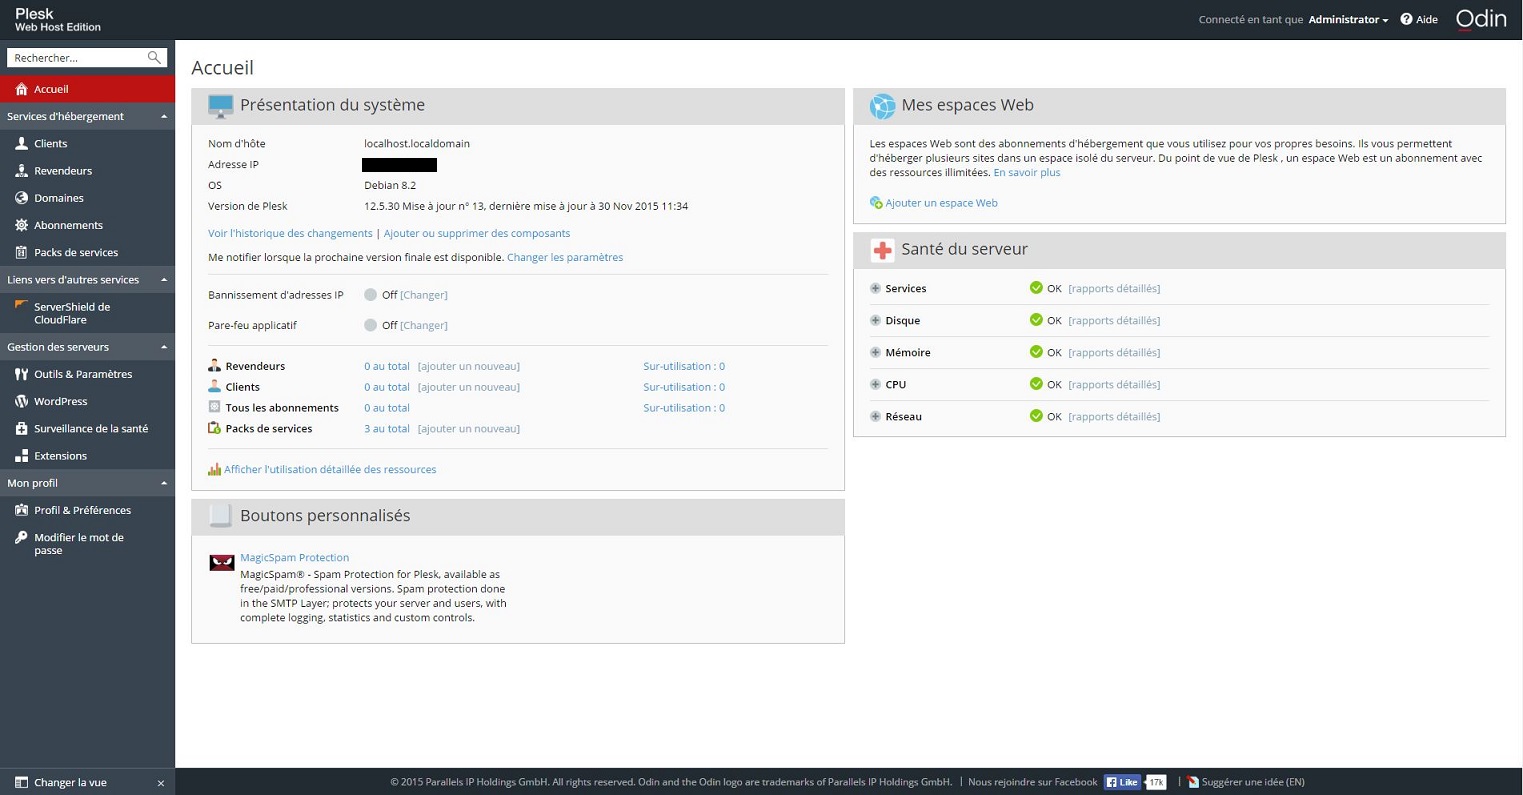This screenshot has height=795, width=1523.
Task: Expand CPU details in Santé du serveur
Action: point(877,384)
